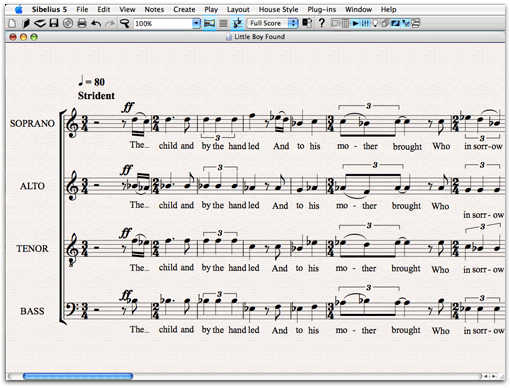Click the Export audio disc icon
This screenshot has width=510, height=388.
[x=68, y=23]
